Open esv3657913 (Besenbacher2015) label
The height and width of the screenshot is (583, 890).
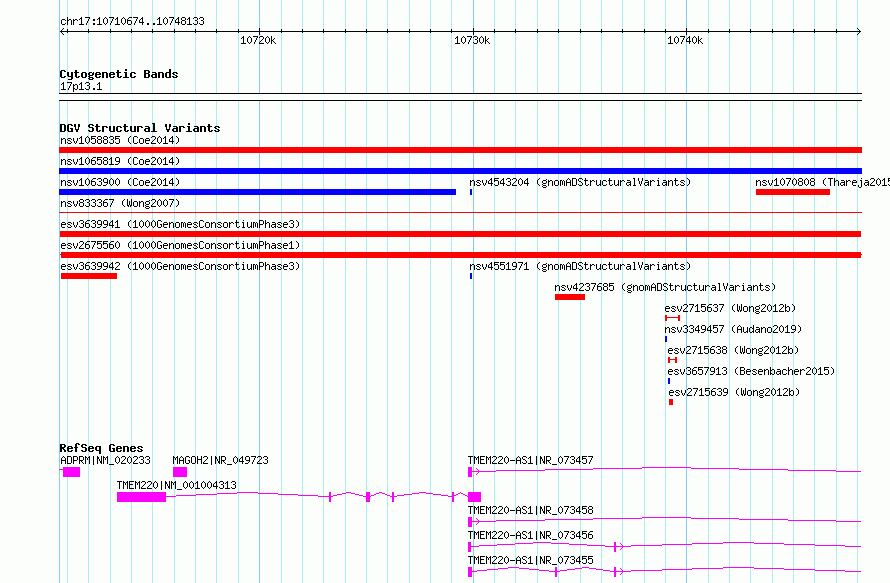(x=751, y=371)
